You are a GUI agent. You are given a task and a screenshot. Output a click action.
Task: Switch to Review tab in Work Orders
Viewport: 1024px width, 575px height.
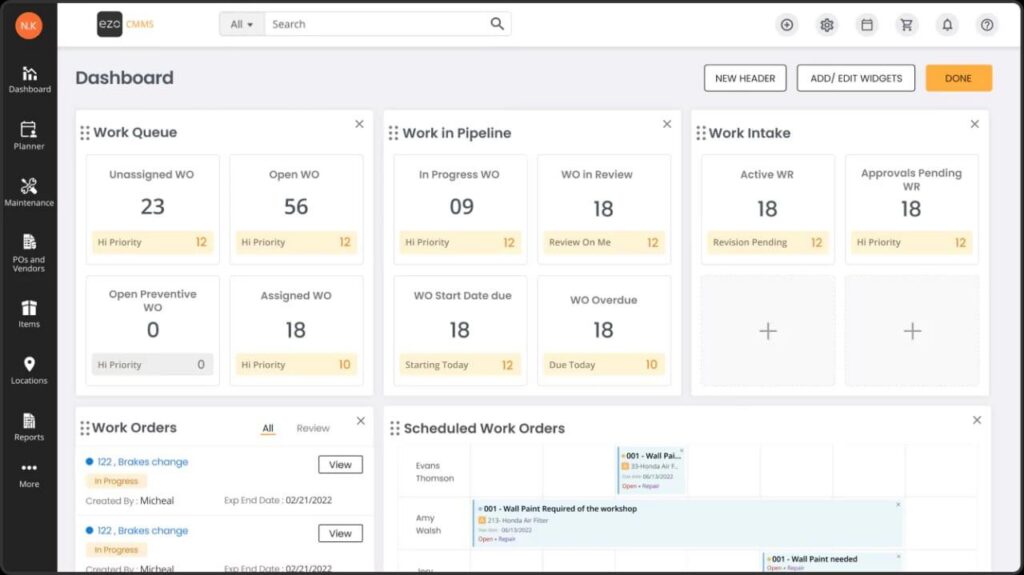click(313, 428)
